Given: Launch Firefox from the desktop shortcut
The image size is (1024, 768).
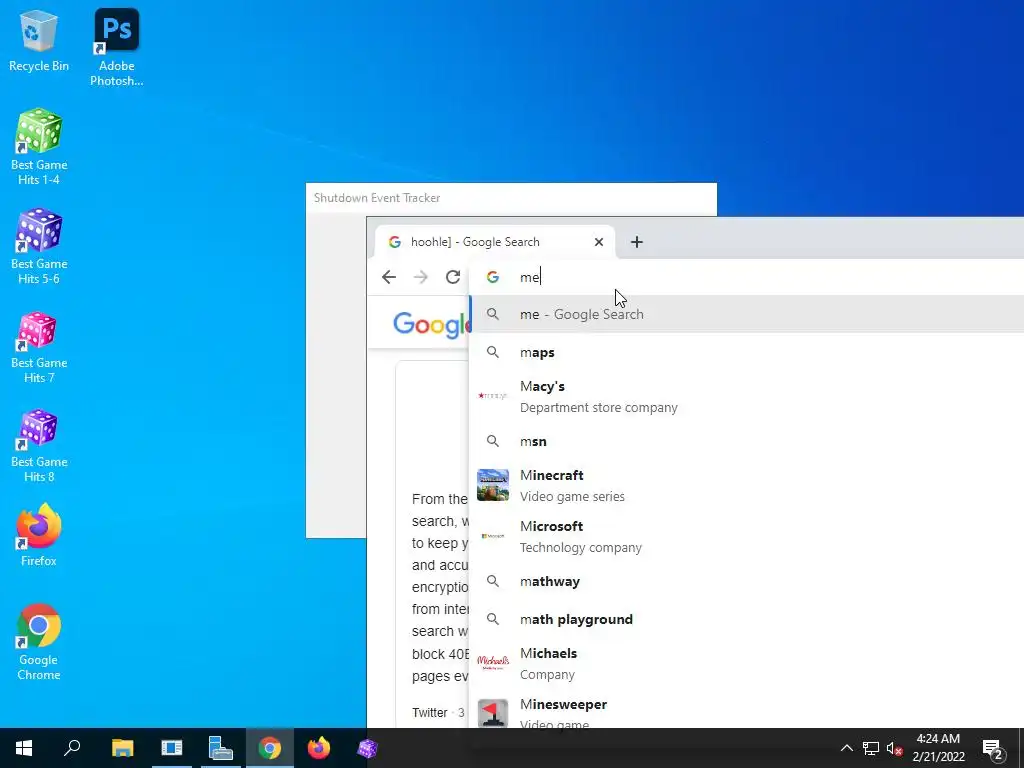Looking at the screenshot, I should click(x=39, y=534).
